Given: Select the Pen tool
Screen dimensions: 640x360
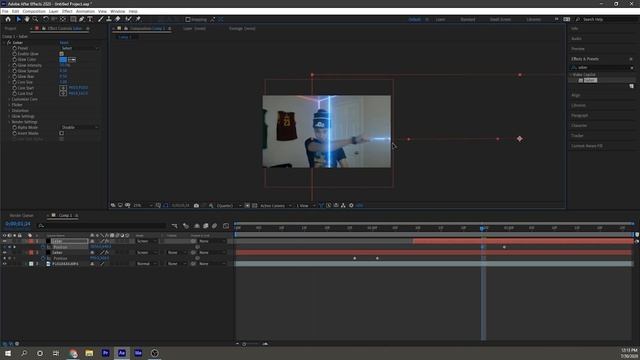Looking at the screenshot, I should point(82,19).
